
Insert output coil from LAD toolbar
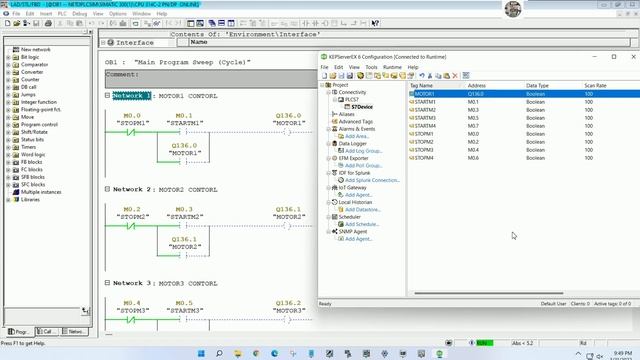pyautogui.click(x=325, y=23)
